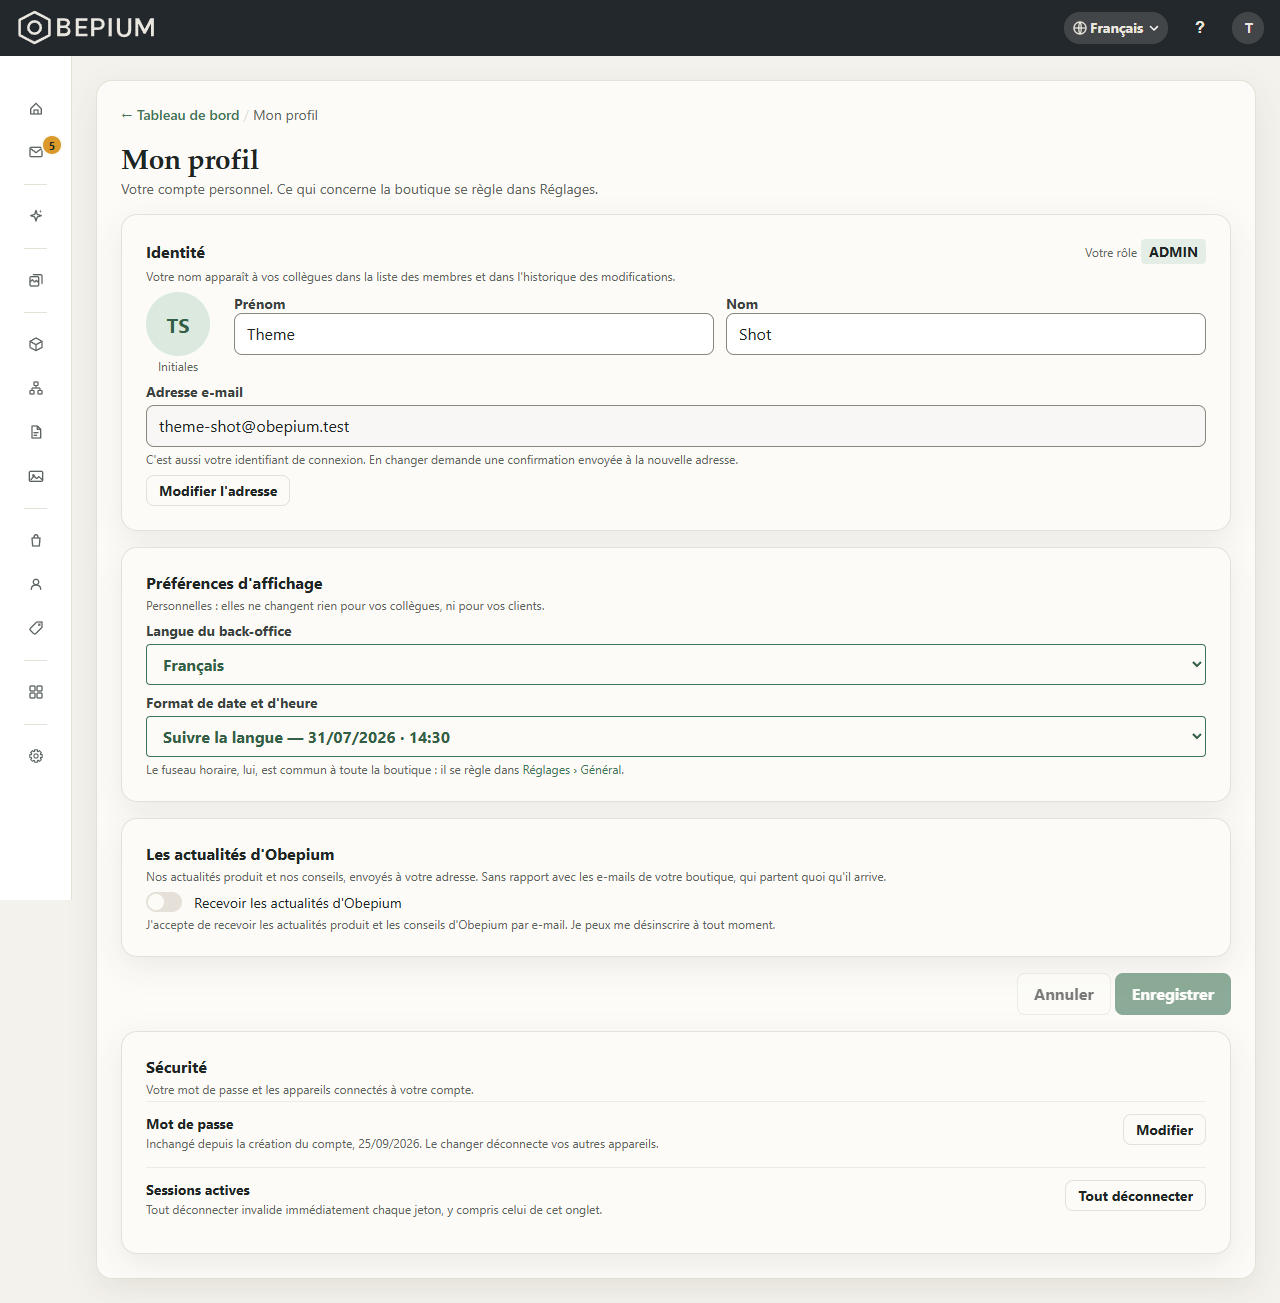Image resolution: width=1280 pixels, height=1303 pixels.
Task: Click the Tout déconnecter button
Action: pyautogui.click(x=1135, y=1196)
